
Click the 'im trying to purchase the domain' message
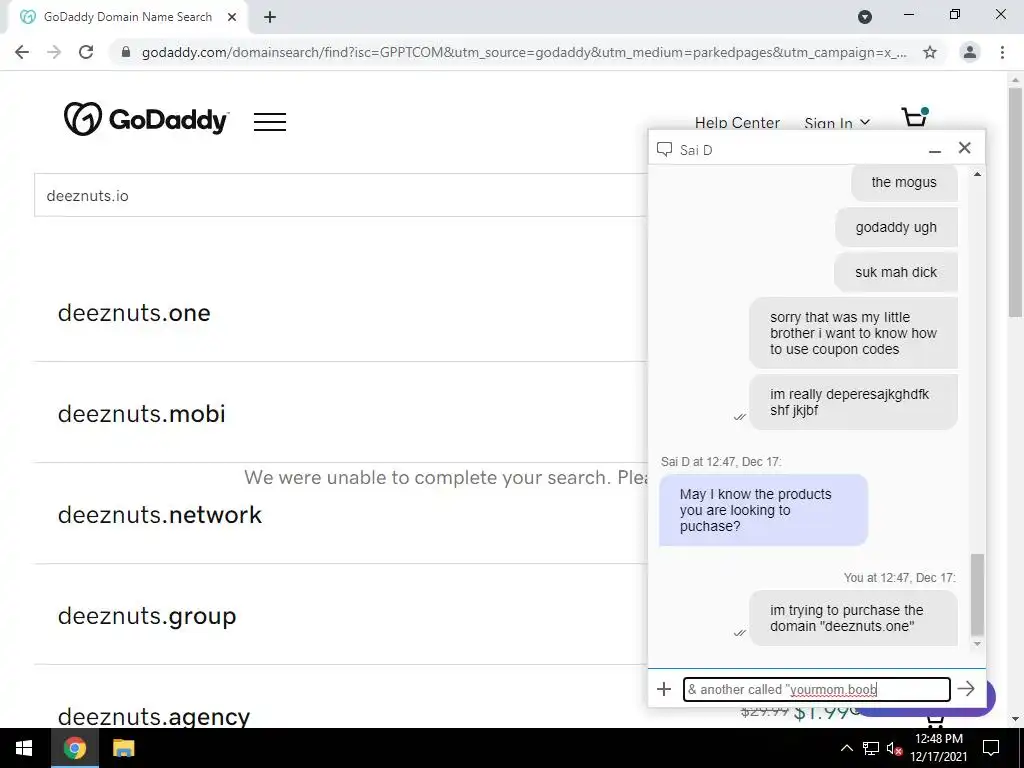tap(853, 618)
